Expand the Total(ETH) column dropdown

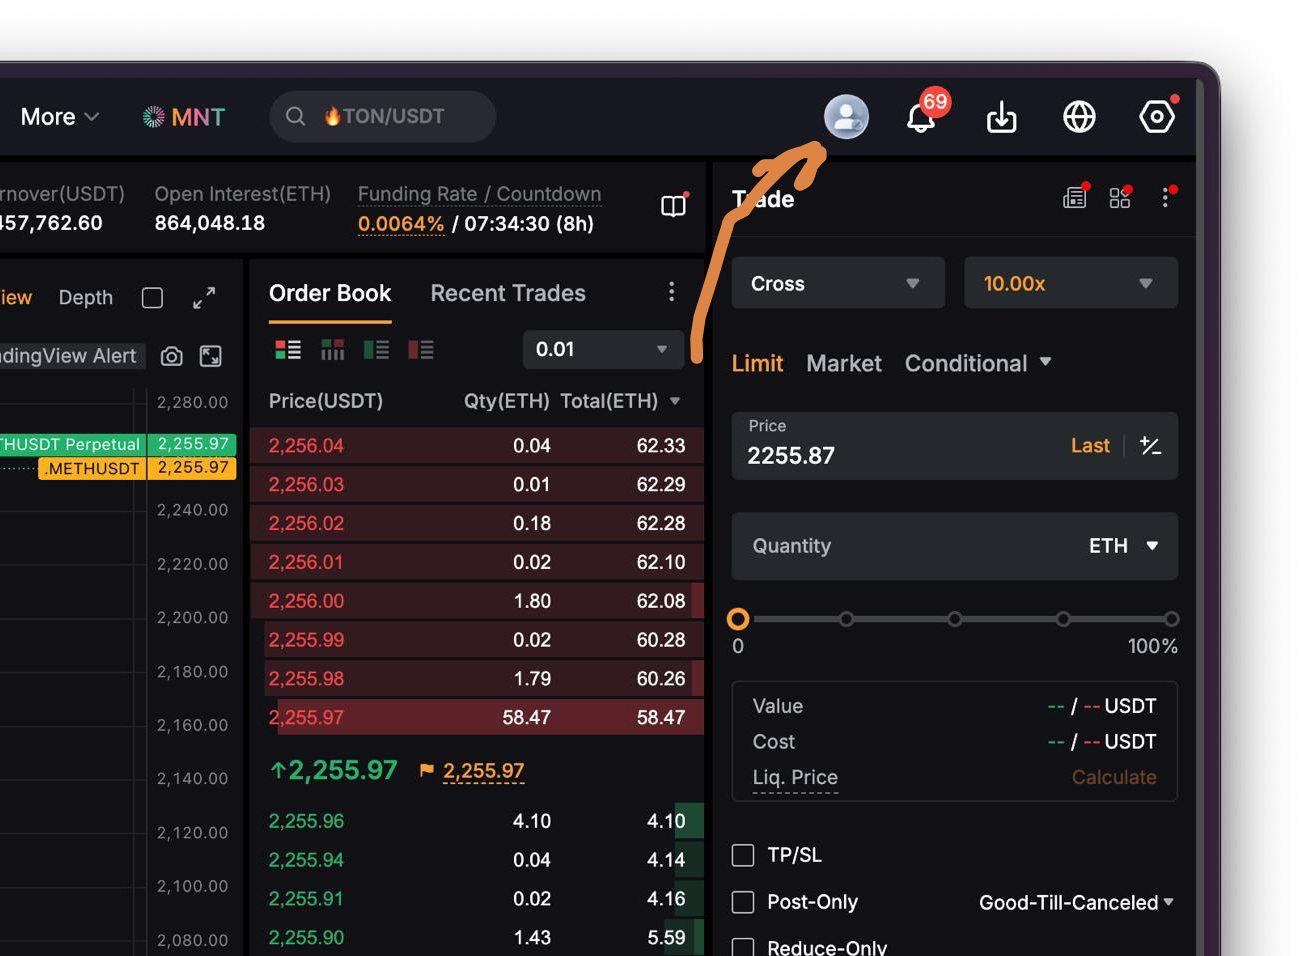coord(675,401)
